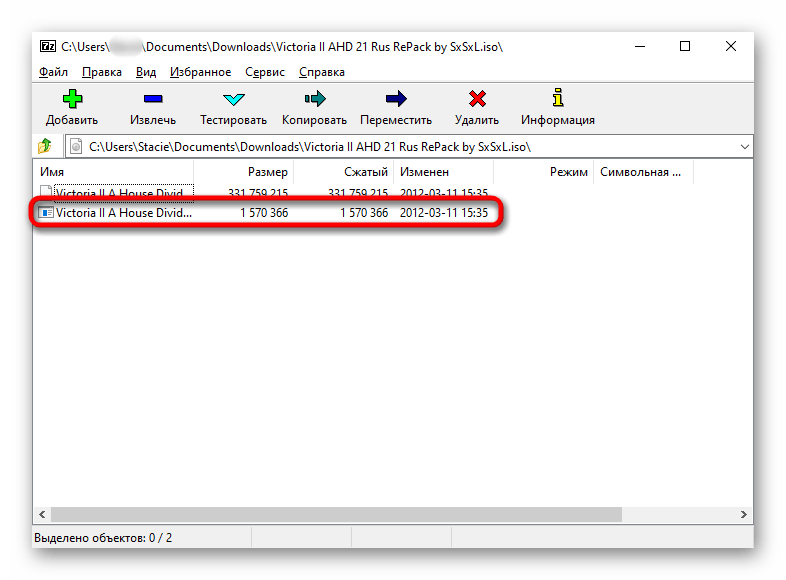Image resolution: width=786 pixels, height=580 pixels.
Task: Open the Справка menu
Action: pos(322,72)
